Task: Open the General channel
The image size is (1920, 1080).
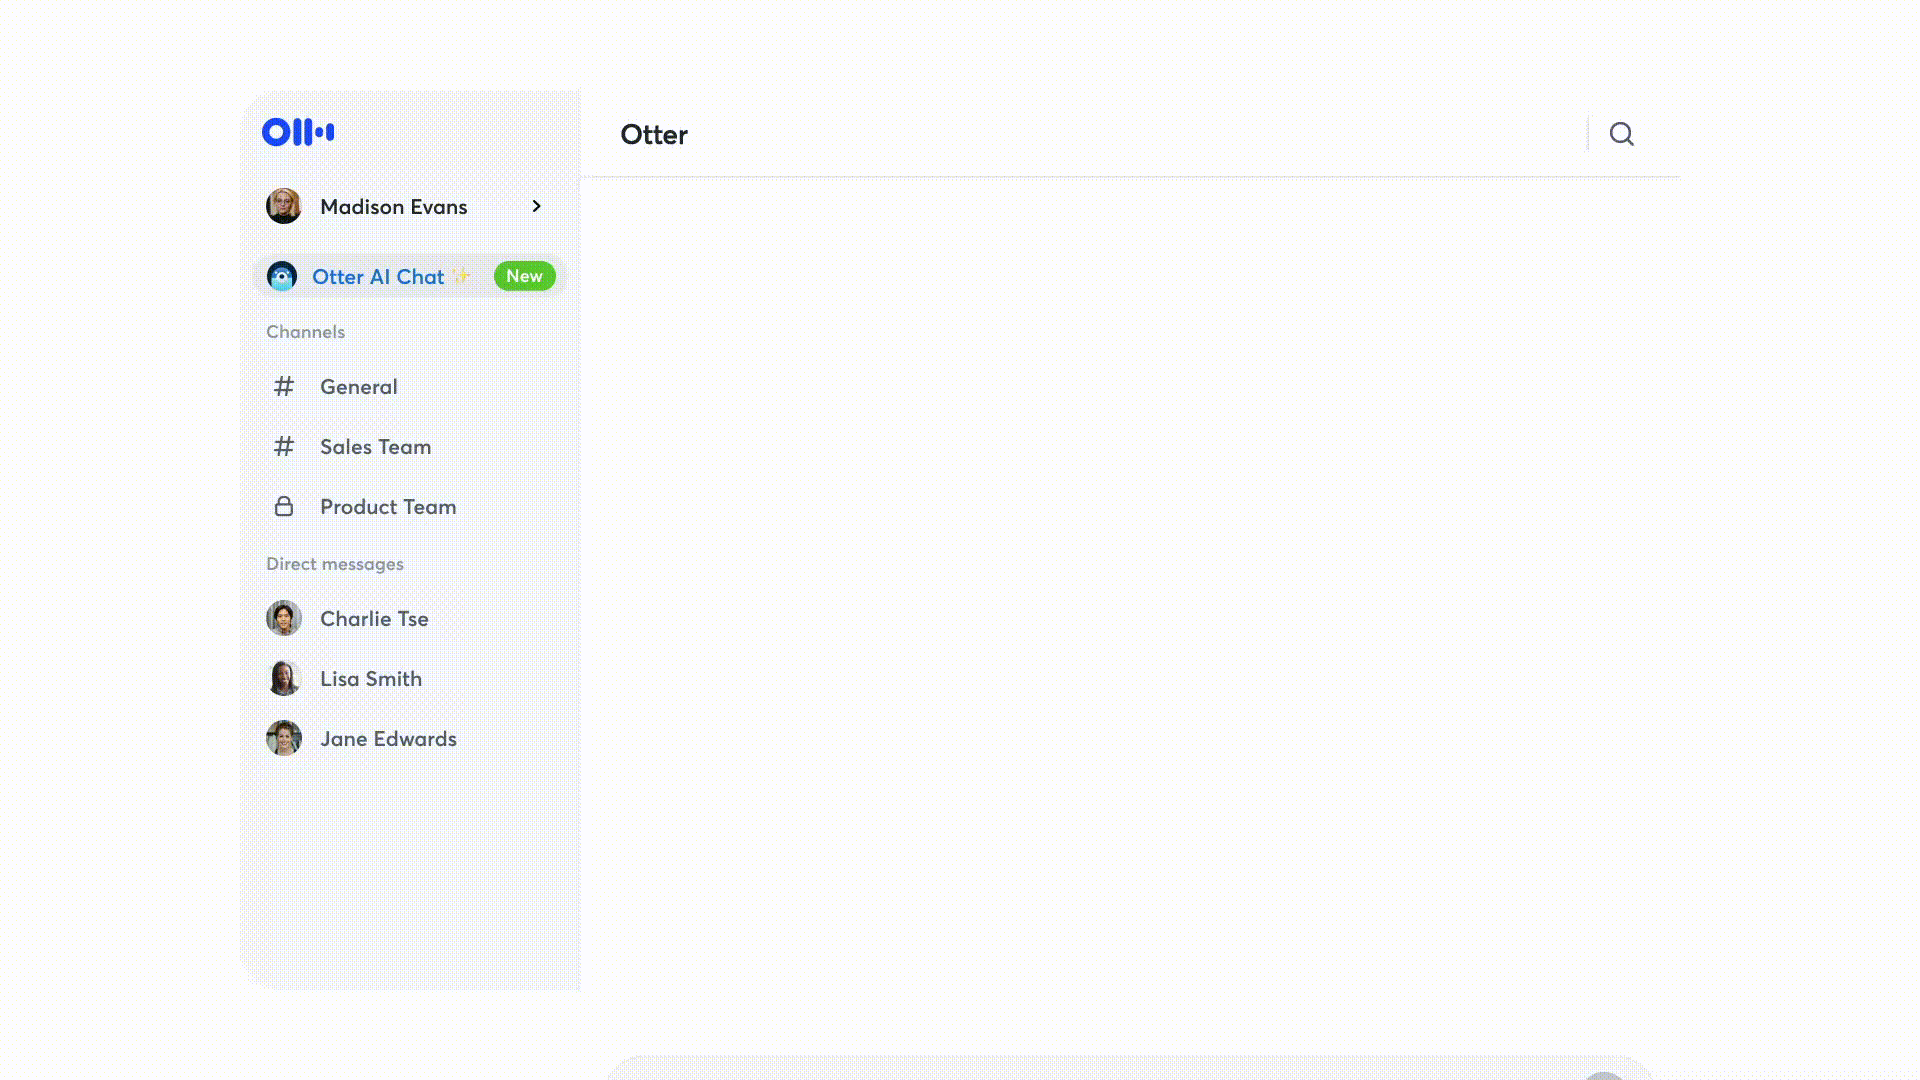Action: point(358,387)
